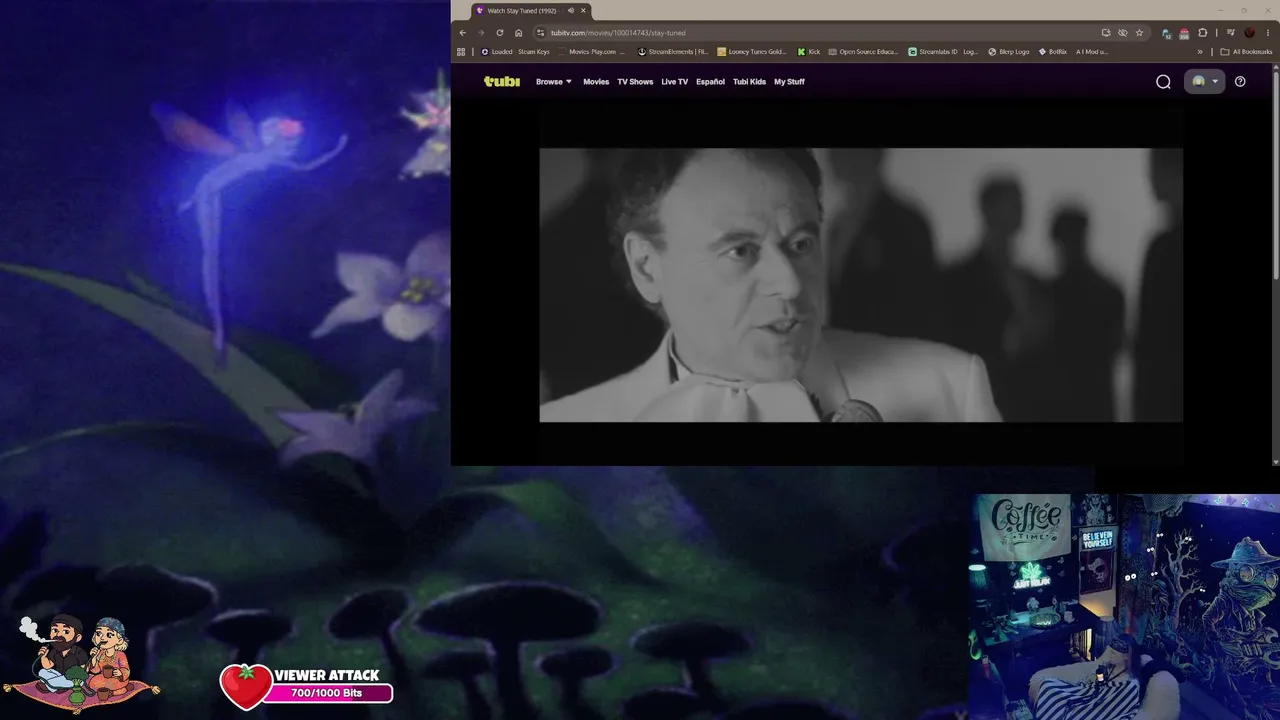Image resolution: width=1280 pixels, height=720 pixels.
Task: Open the BotRix bookmark
Action: (1053, 52)
